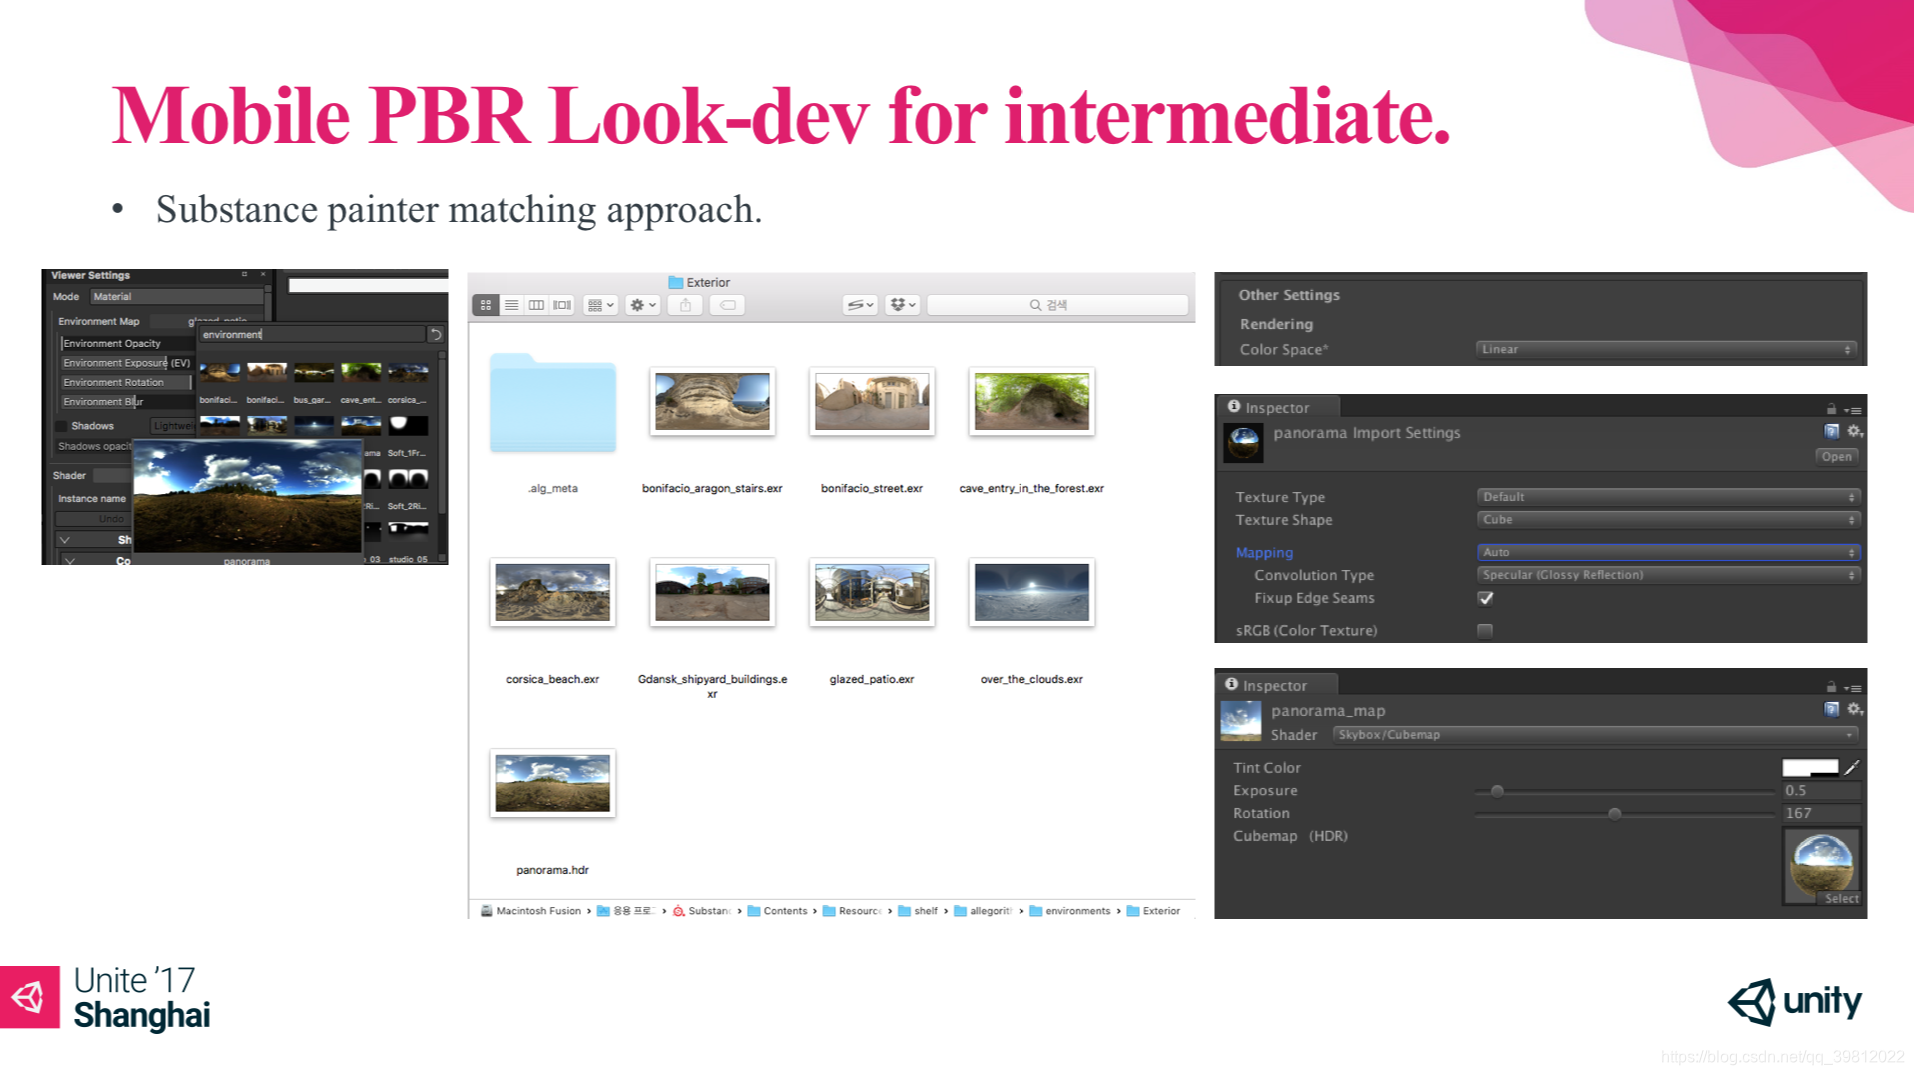1914x1075 pixels.
Task: Click the Finder share button
Action: click(685, 305)
